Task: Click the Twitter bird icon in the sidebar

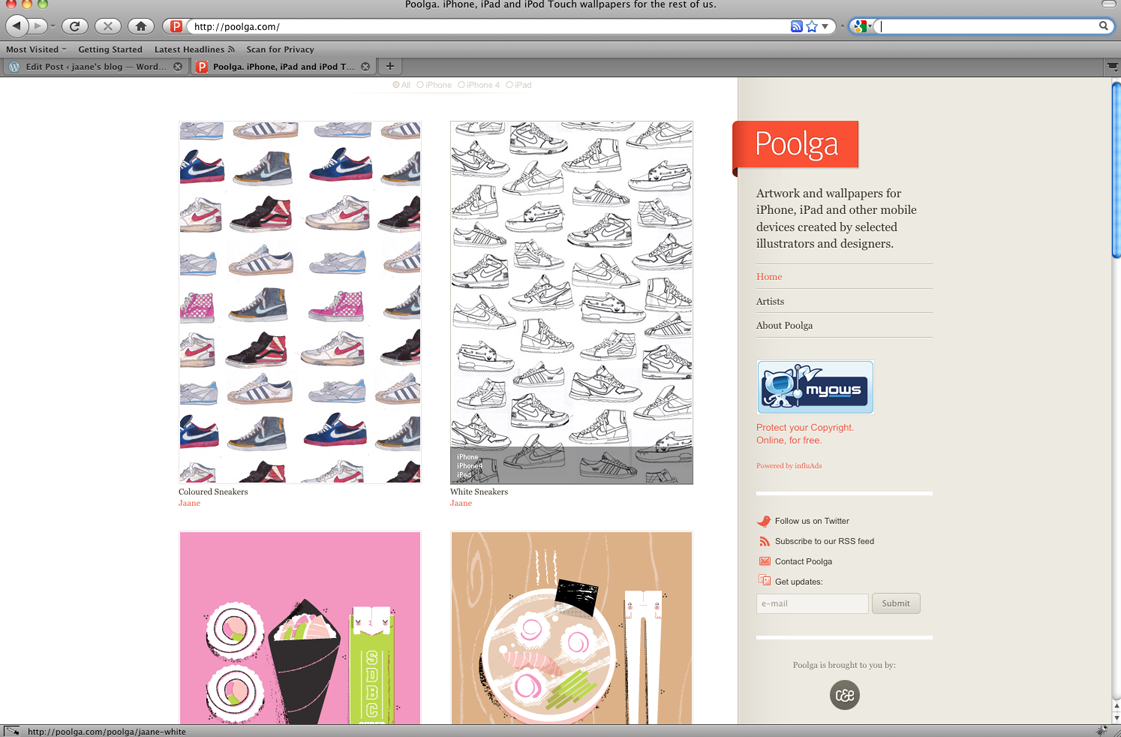Action: tap(764, 520)
